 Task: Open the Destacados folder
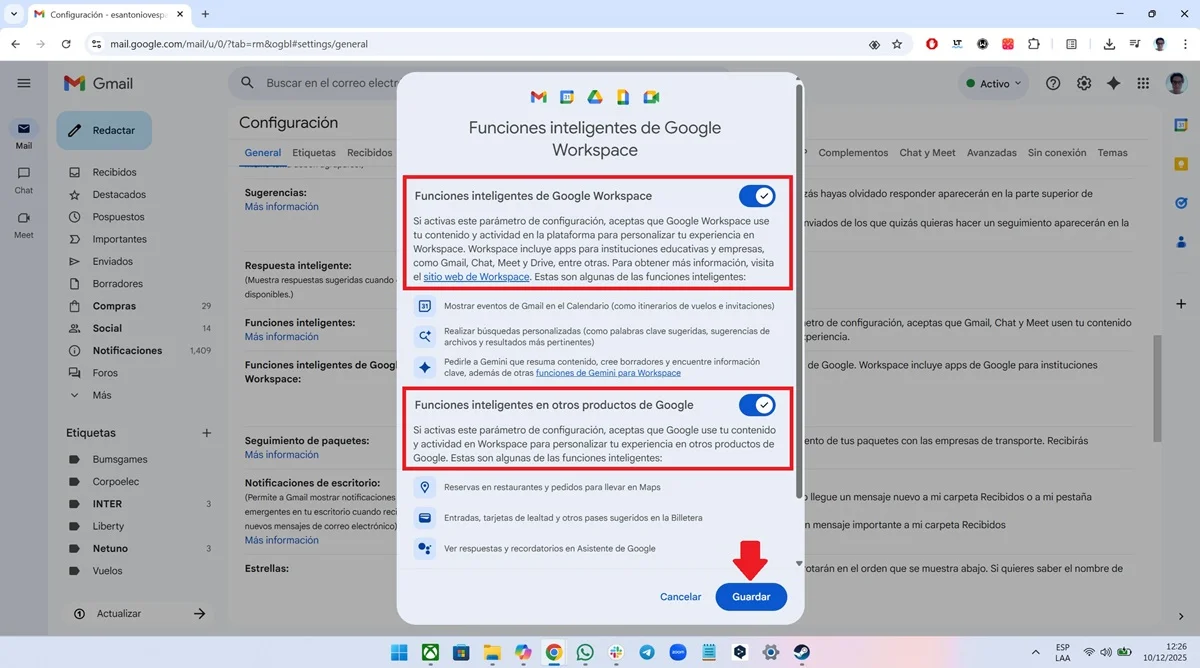(x=118, y=194)
